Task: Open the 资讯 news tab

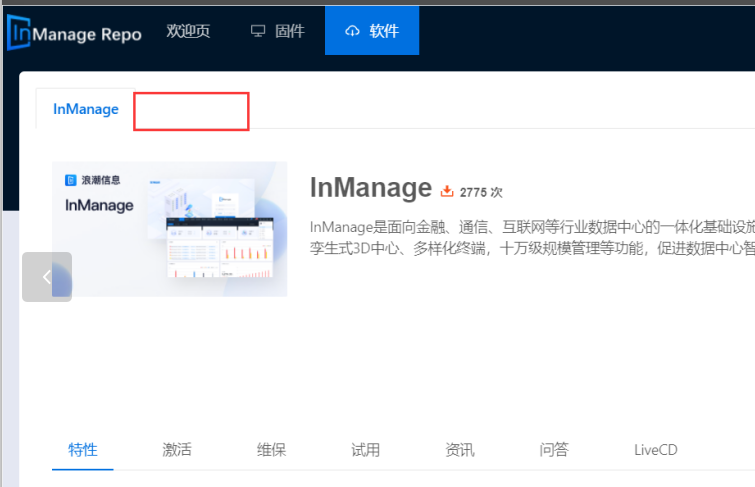Action: pyautogui.click(x=459, y=450)
